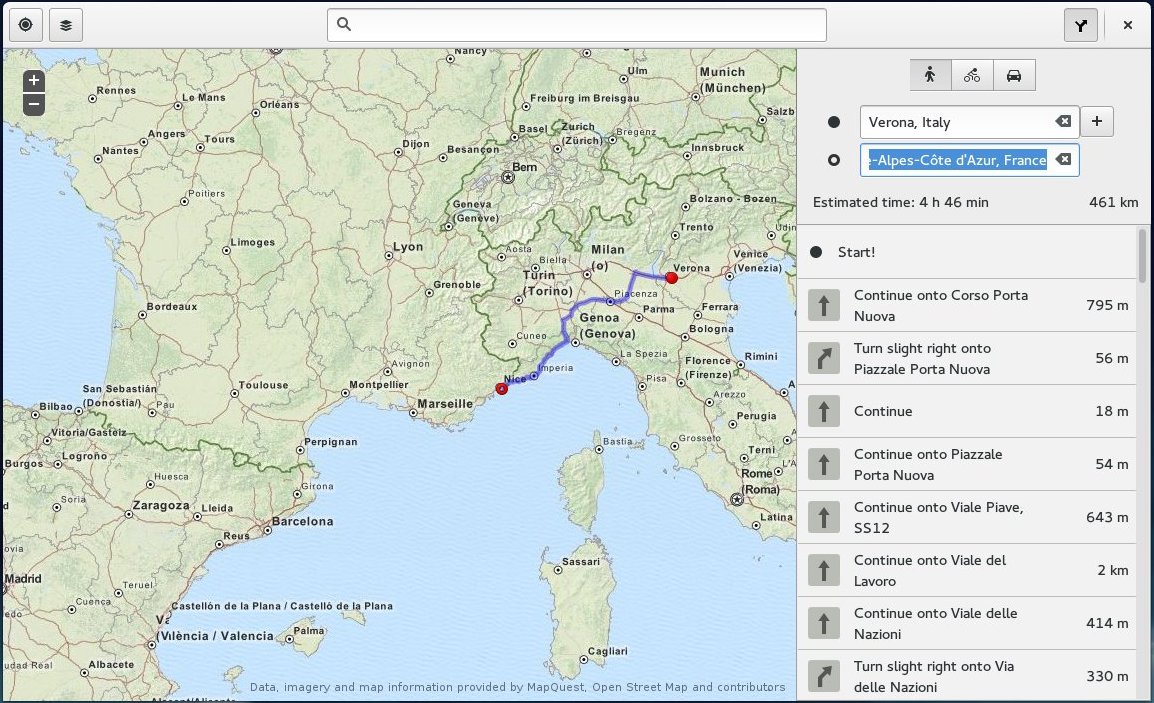Select bicycle routing mode
This screenshot has height=703, width=1154.
(x=972, y=75)
